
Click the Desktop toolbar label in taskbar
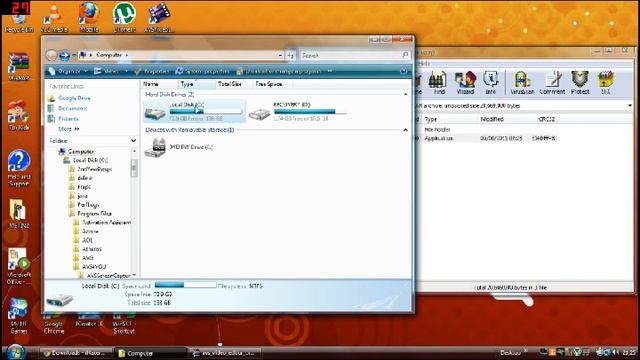click(x=510, y=352)
